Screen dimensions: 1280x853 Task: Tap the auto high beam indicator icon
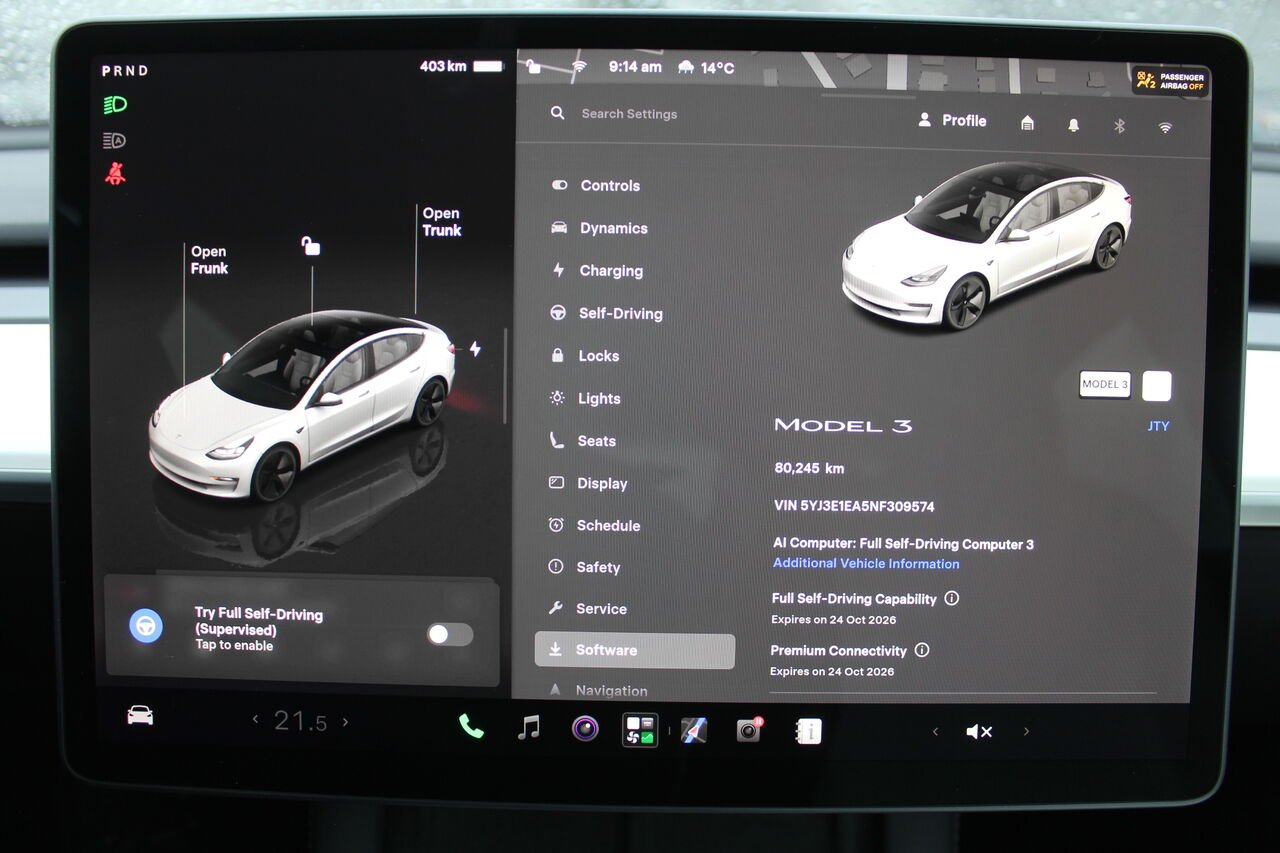(x=114, y=141)
